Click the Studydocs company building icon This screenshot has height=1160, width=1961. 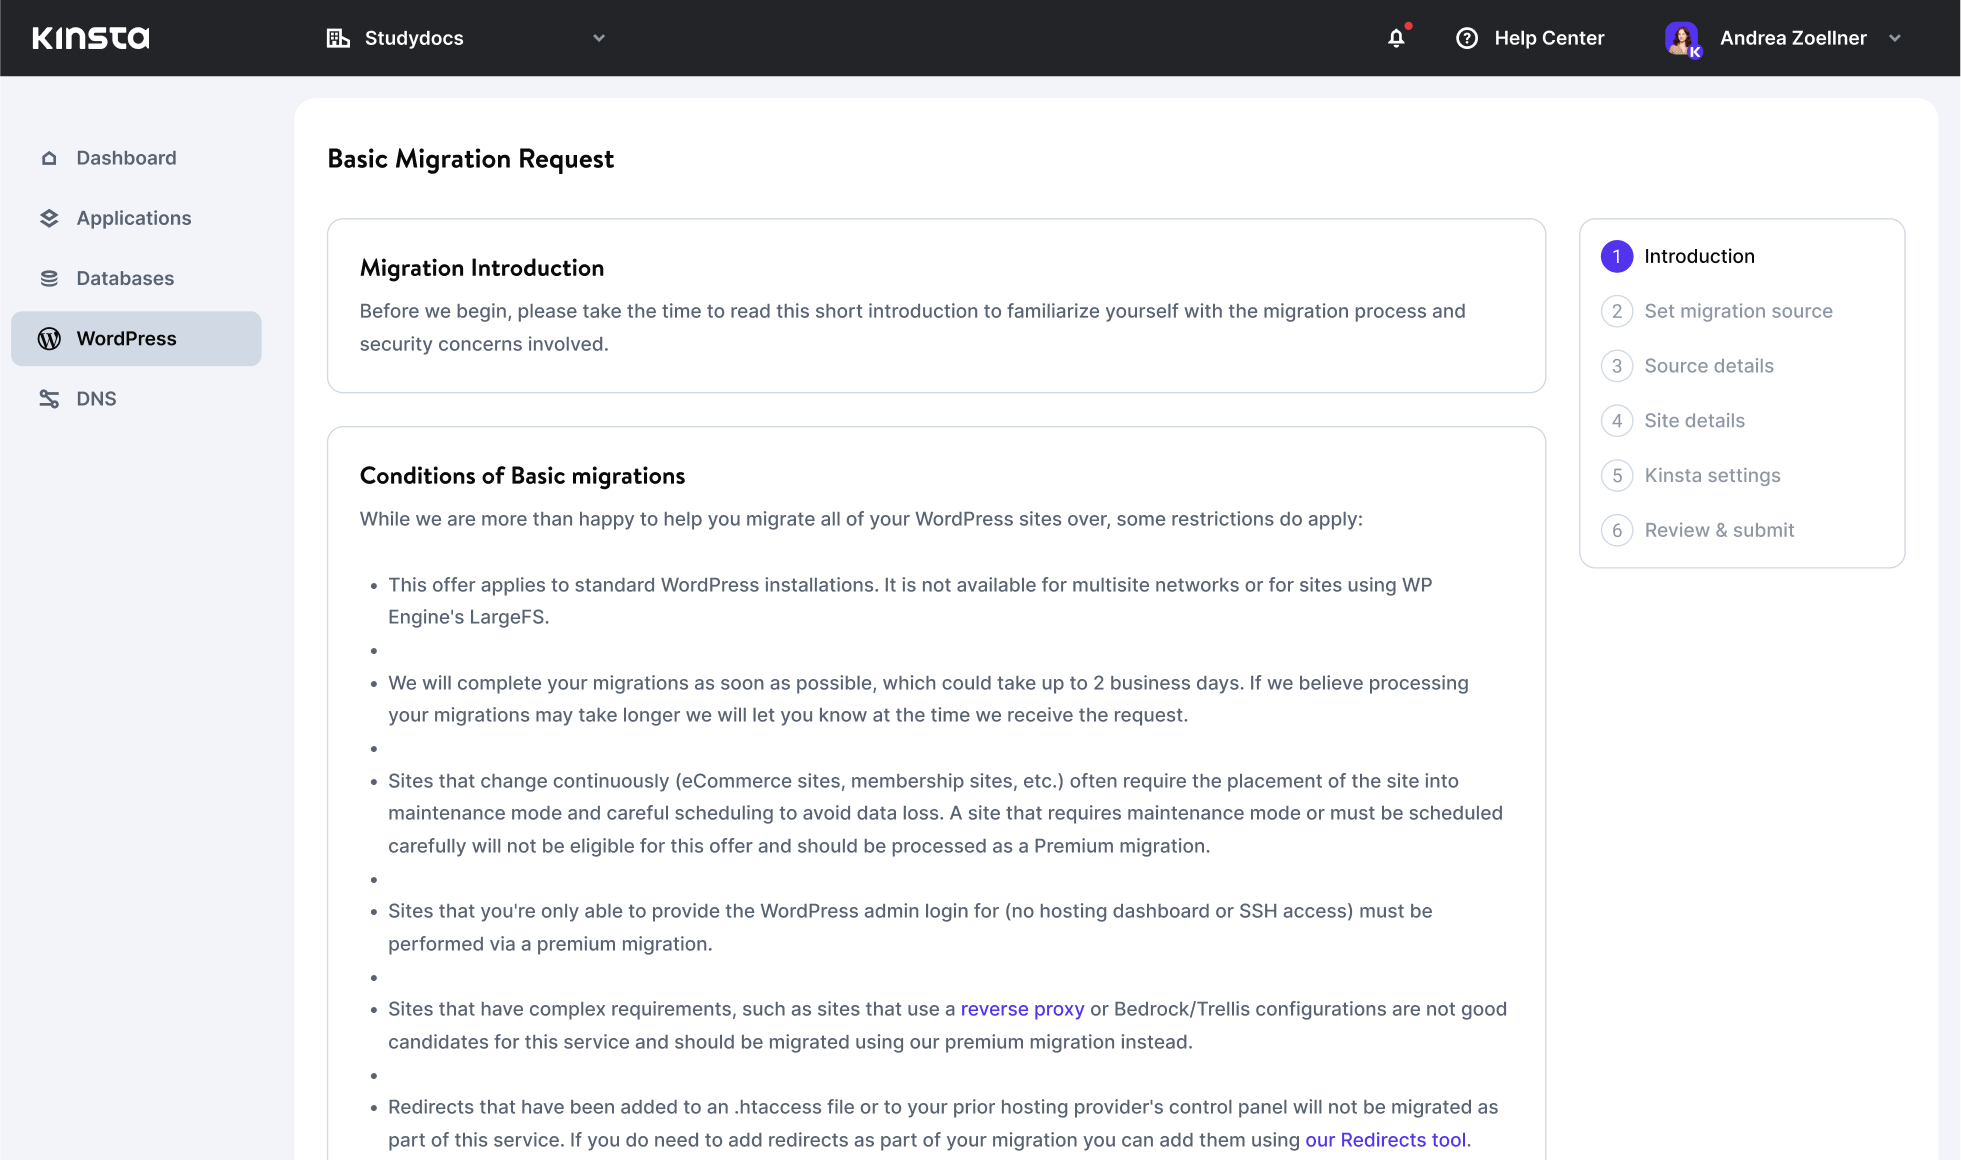[x=338, y=38]
